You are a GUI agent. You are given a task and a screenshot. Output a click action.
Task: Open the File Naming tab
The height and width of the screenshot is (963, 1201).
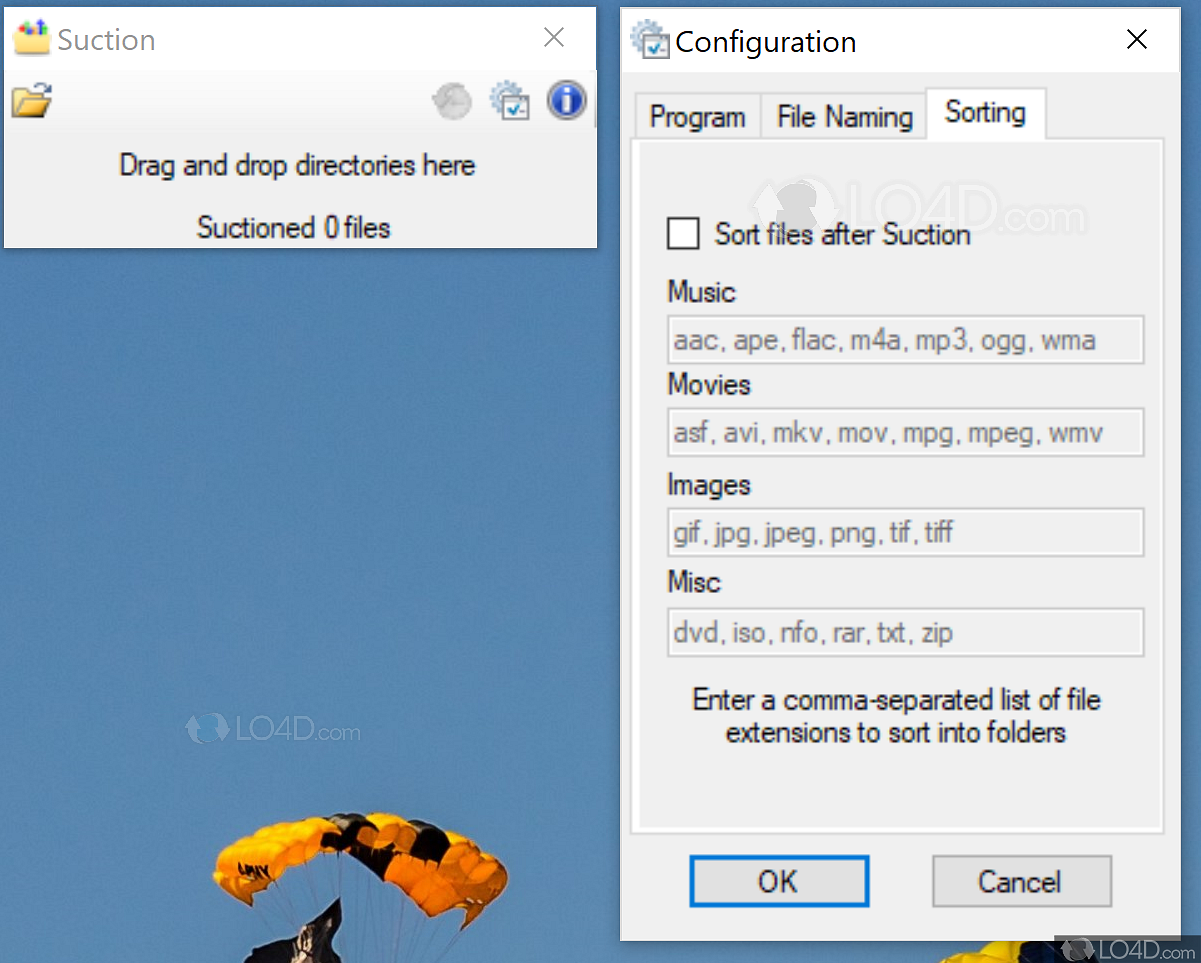pos(844,117)
